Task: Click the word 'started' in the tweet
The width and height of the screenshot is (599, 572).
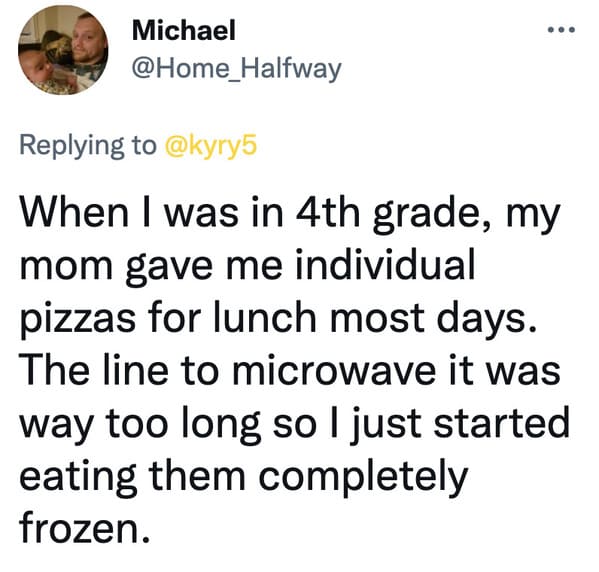Action: pyautogui.click(x=502, y=423)
